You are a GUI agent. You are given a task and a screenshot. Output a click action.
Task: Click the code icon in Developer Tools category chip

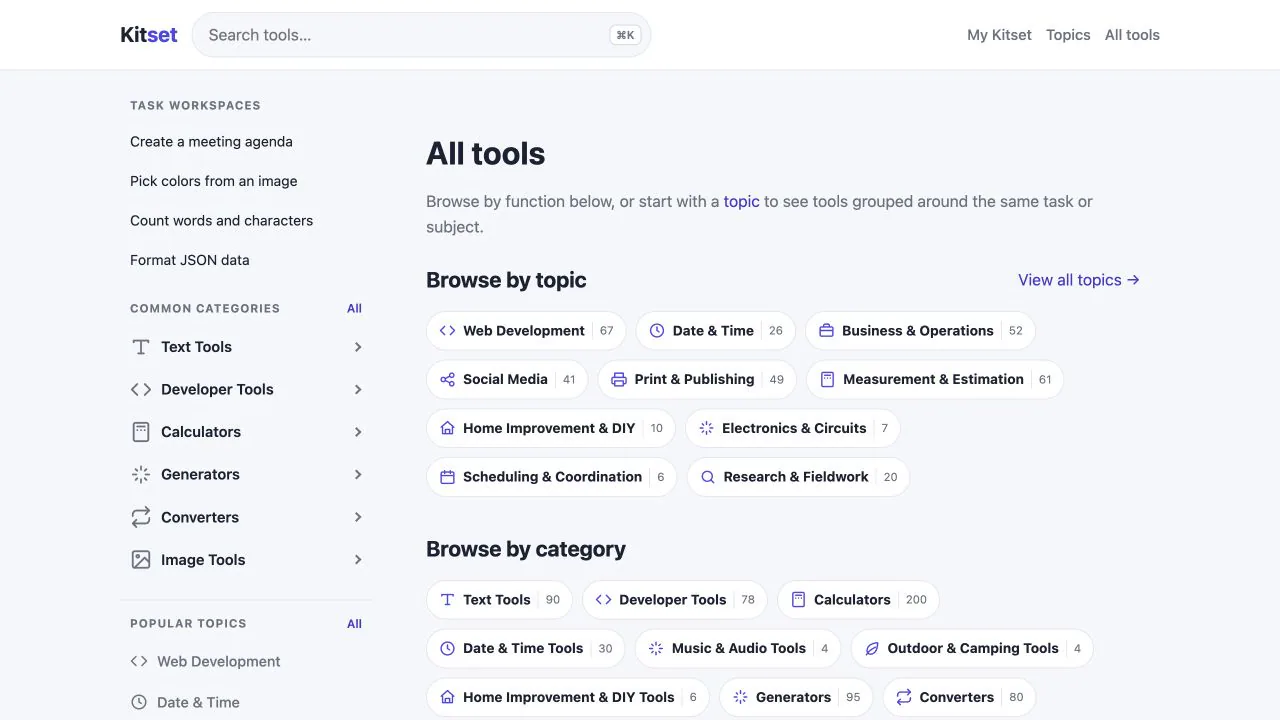tap(603, 600)
